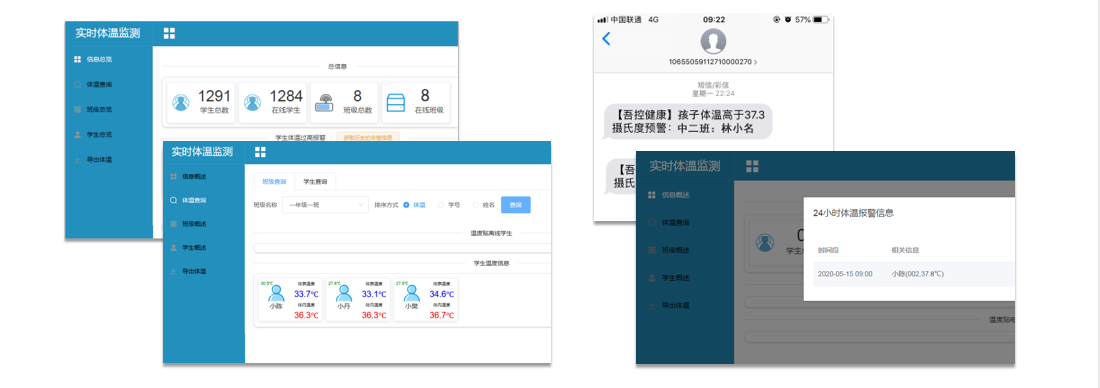
Task: Click the empty offline-students bar under 温度贴离线学生
Action: tap(402, 248)
